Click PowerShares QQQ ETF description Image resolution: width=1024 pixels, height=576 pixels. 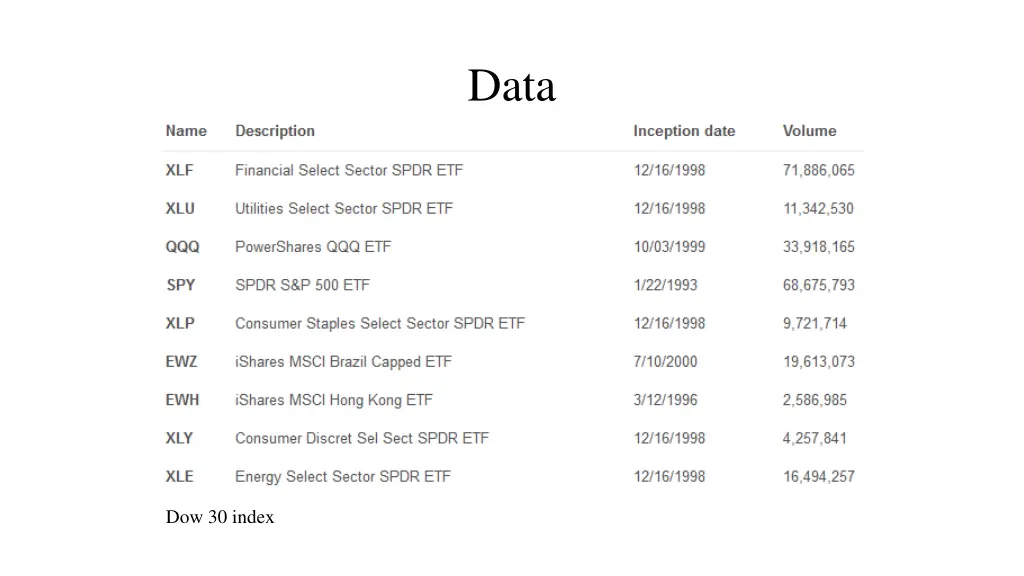[x=313, y=247]
